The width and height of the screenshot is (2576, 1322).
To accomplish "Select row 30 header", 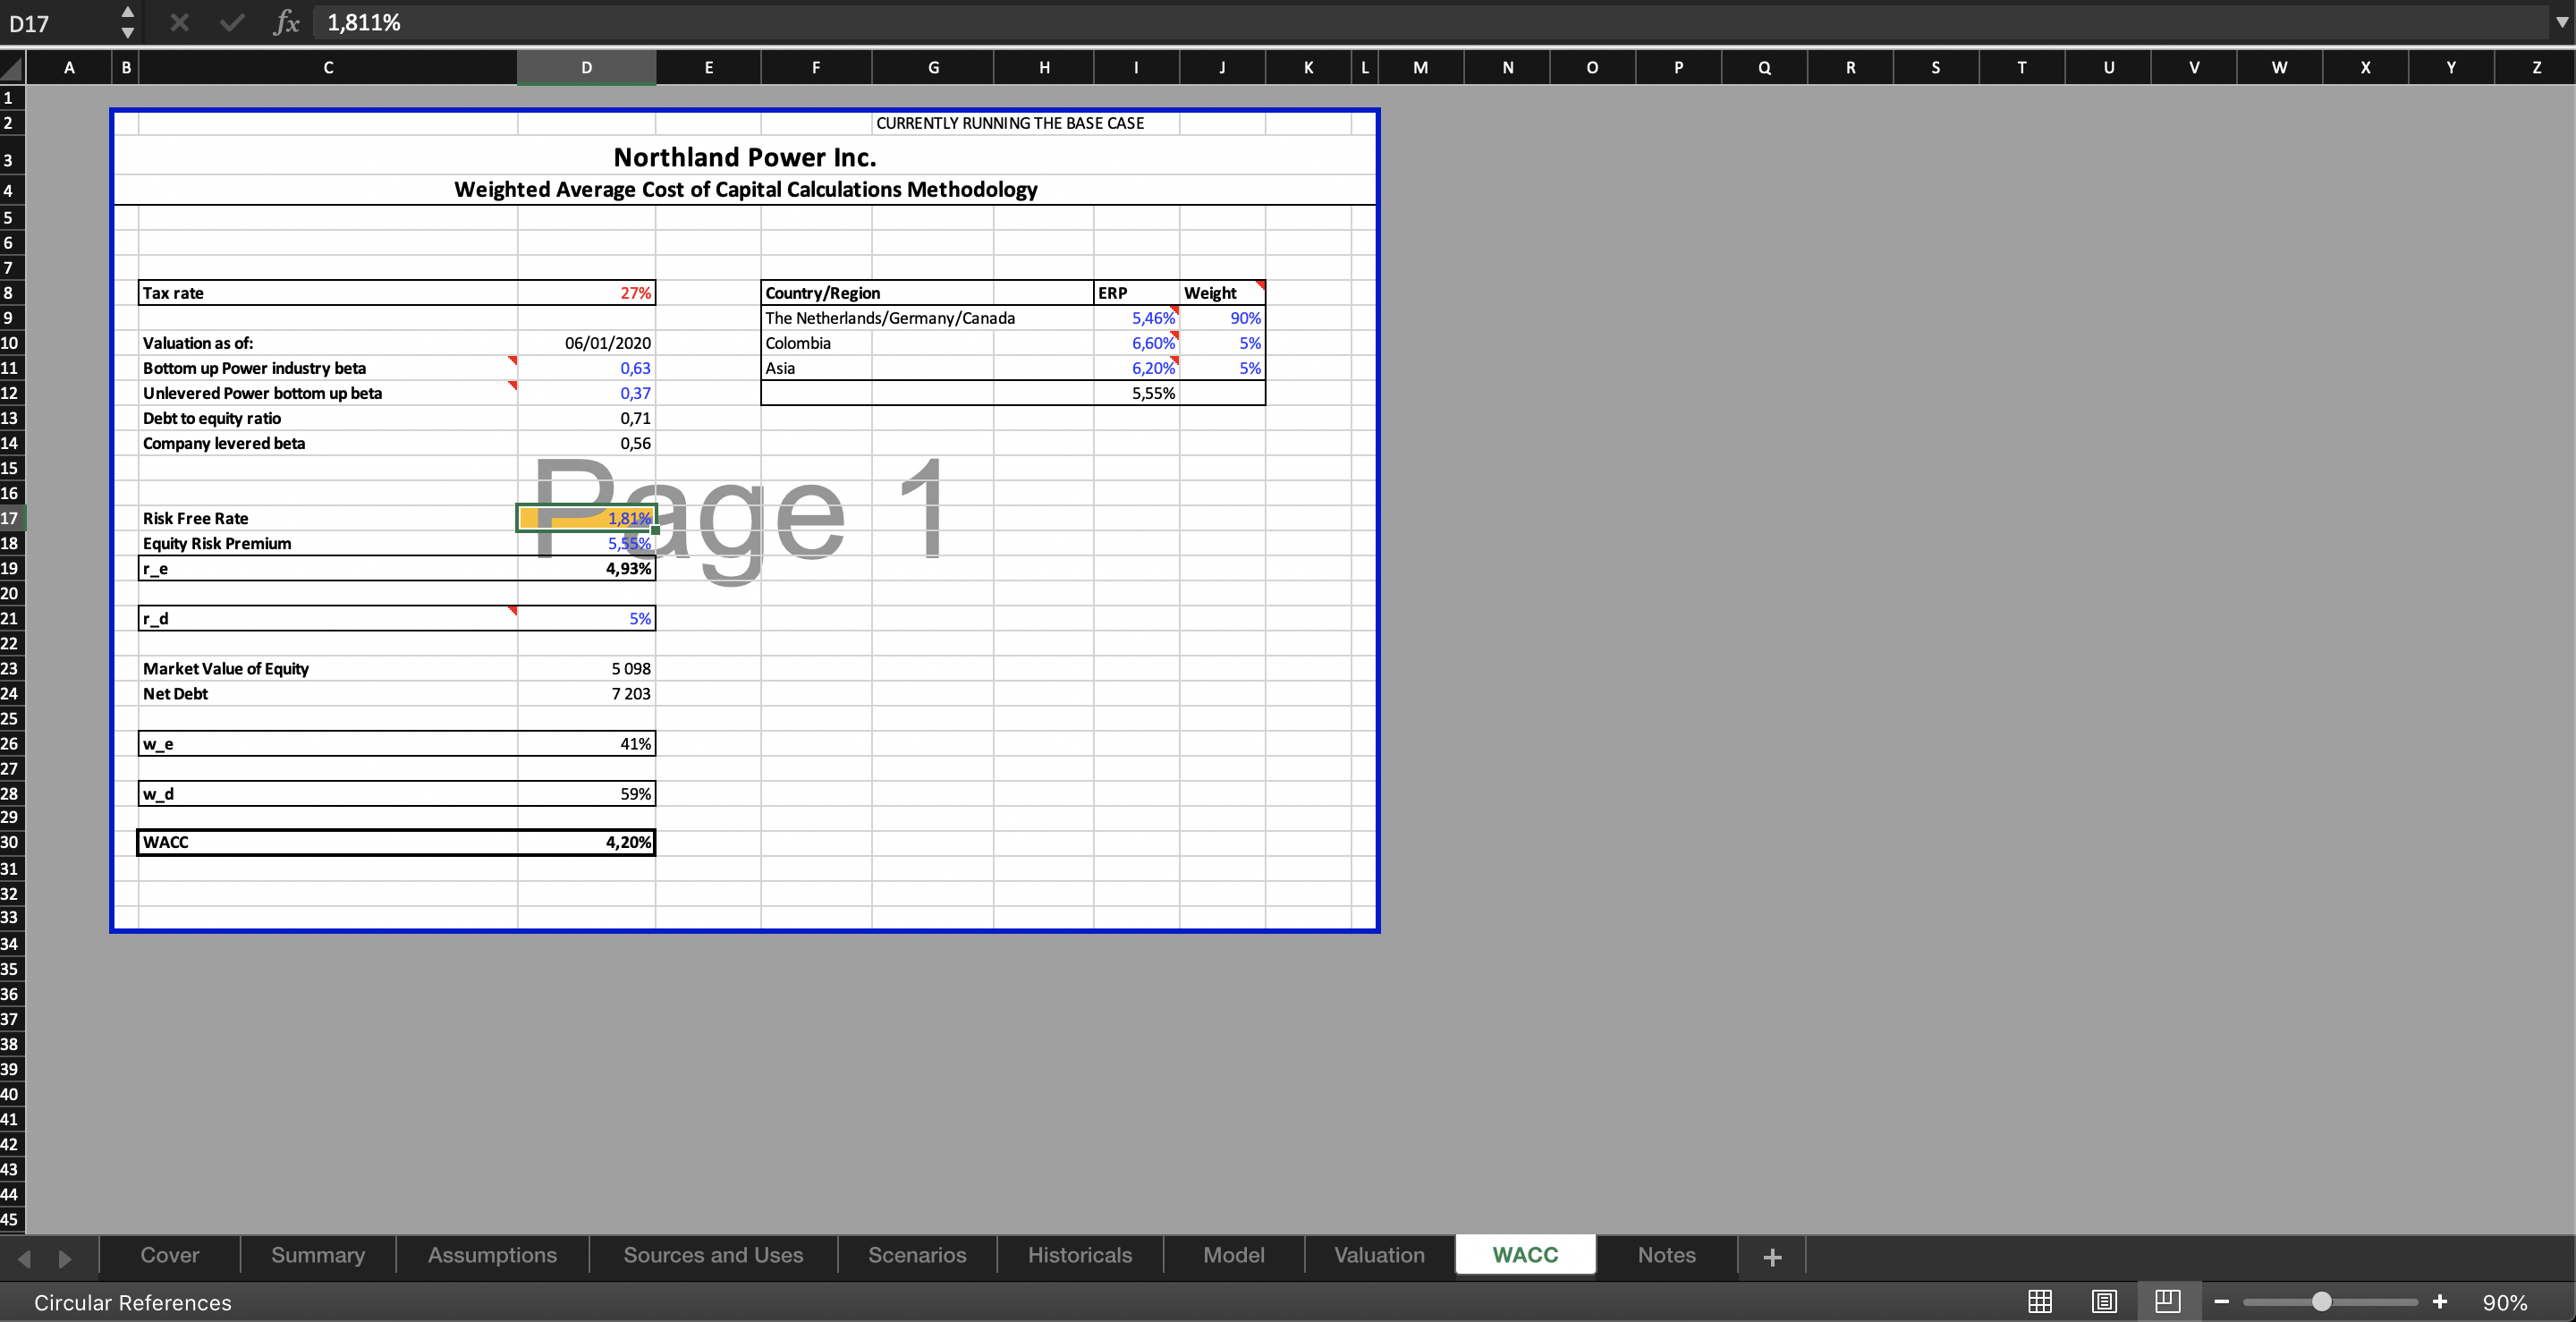I will pyautogui.click(x=12, y=842).
